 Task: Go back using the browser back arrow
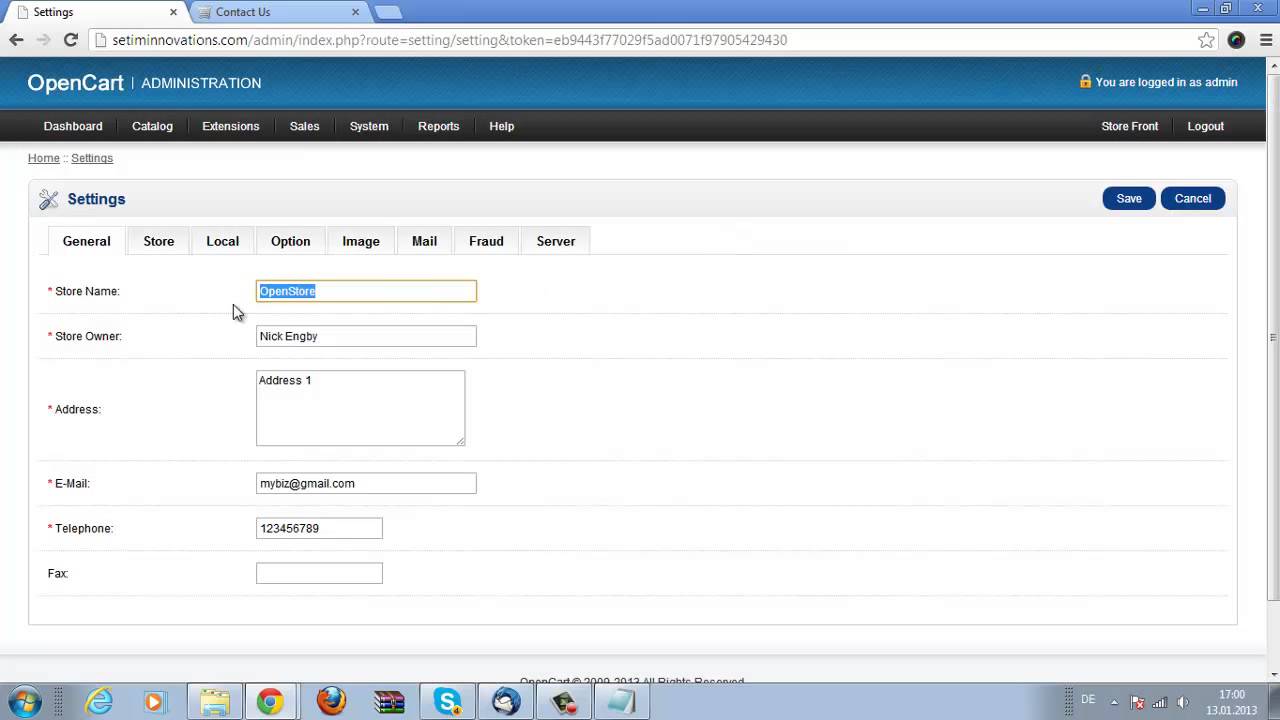click(16, 40)
